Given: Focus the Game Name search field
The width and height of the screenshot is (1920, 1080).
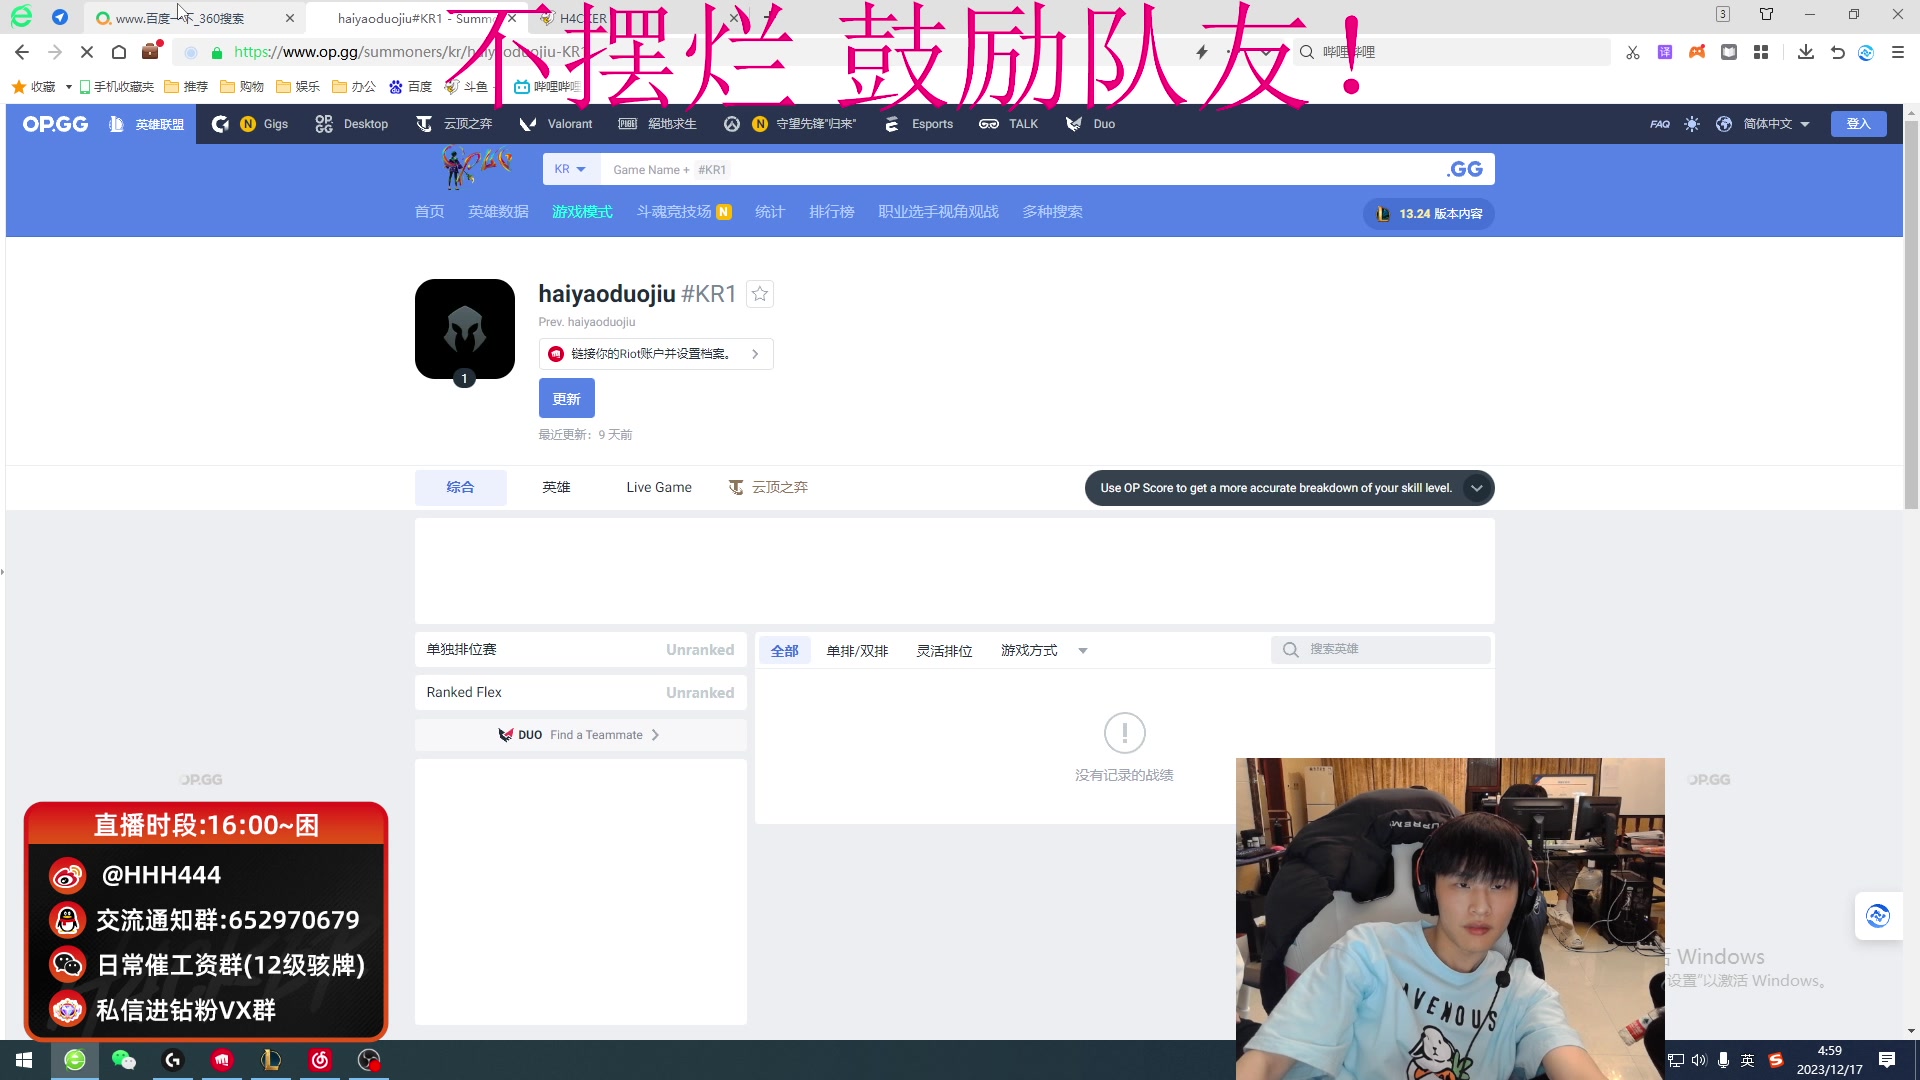Looking at the screenshot, I should pyautogui.click(x=1020, y=169).
